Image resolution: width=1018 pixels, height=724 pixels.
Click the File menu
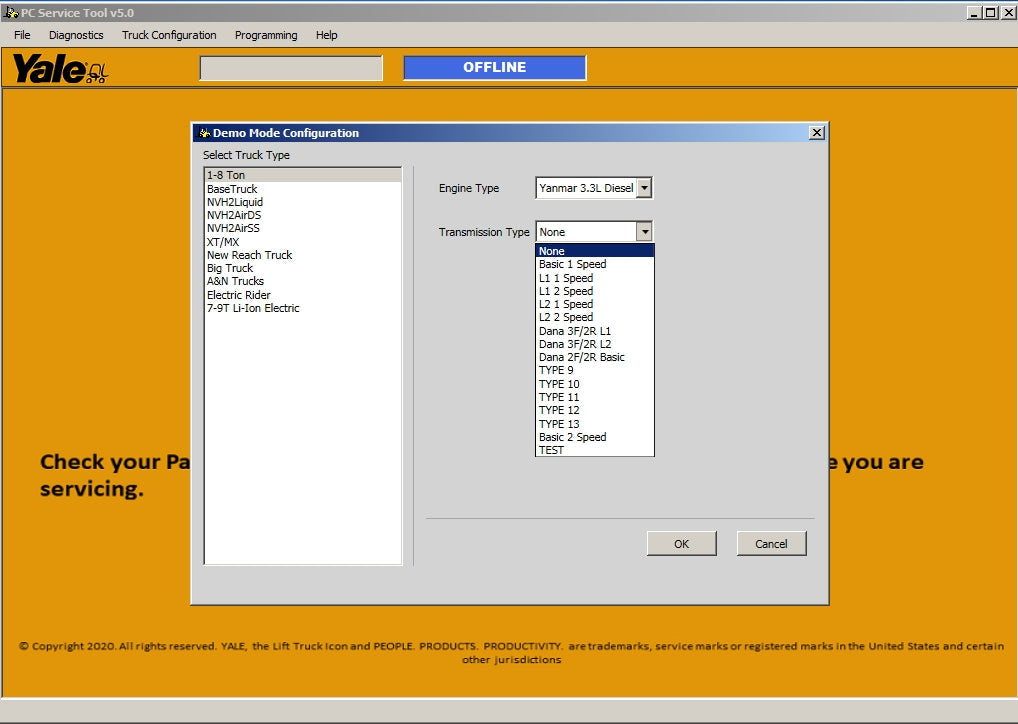(x=22, y=35)
